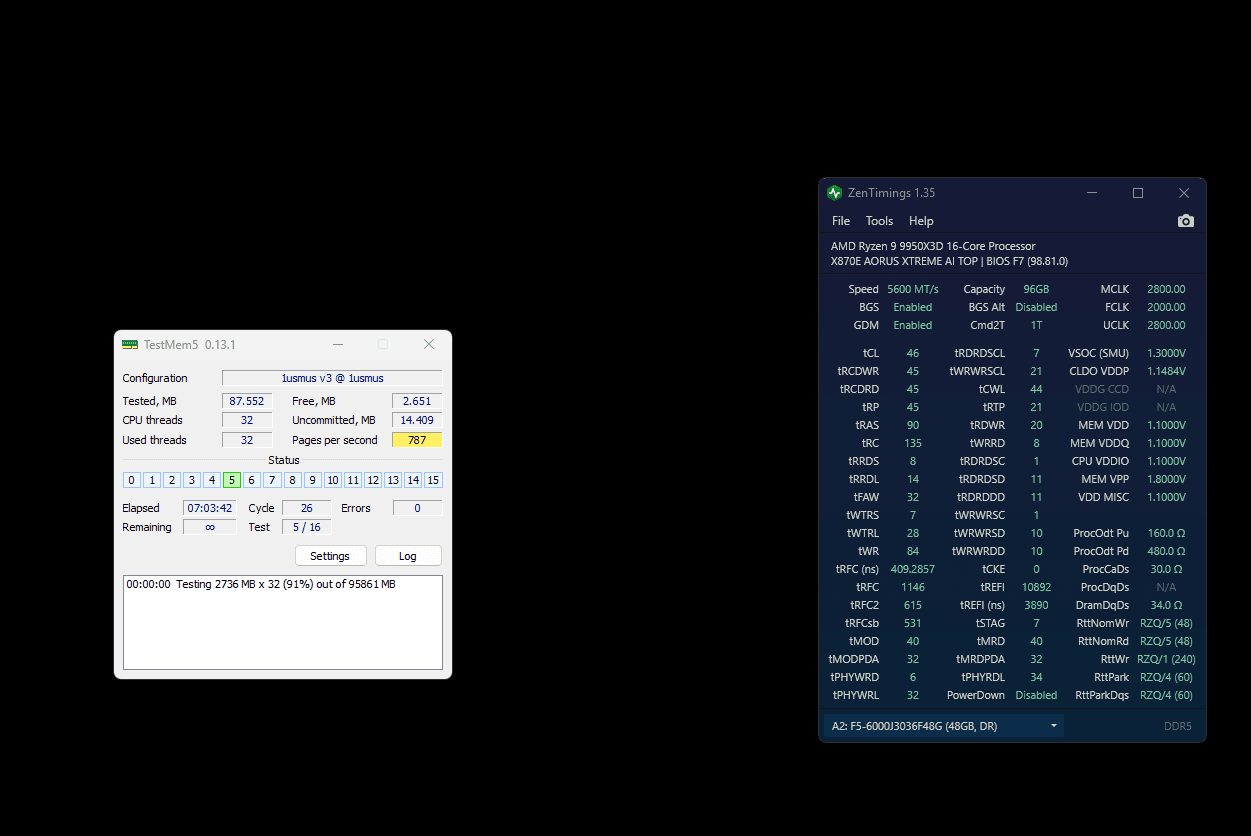Select thread status box 15
The width and height of the screenshot is (1251, 836).
pyautogui.click(x=433, y=480)
